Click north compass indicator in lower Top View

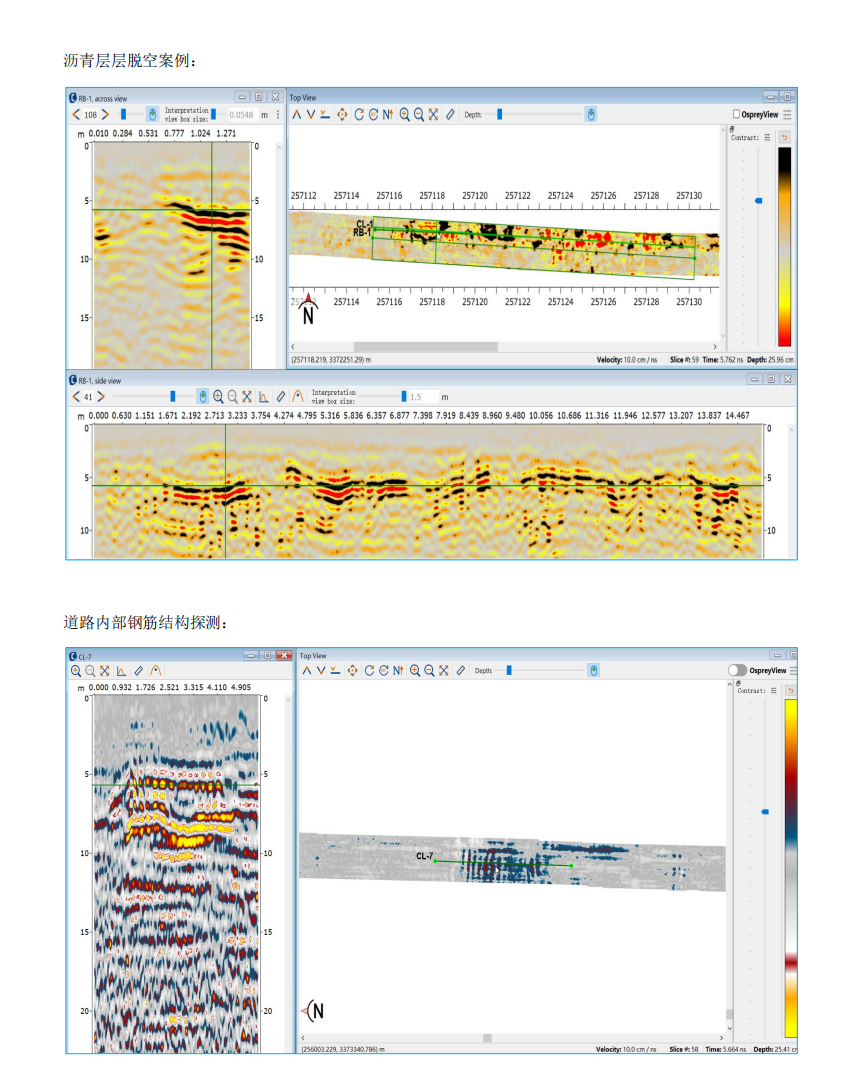point(313,1011)
